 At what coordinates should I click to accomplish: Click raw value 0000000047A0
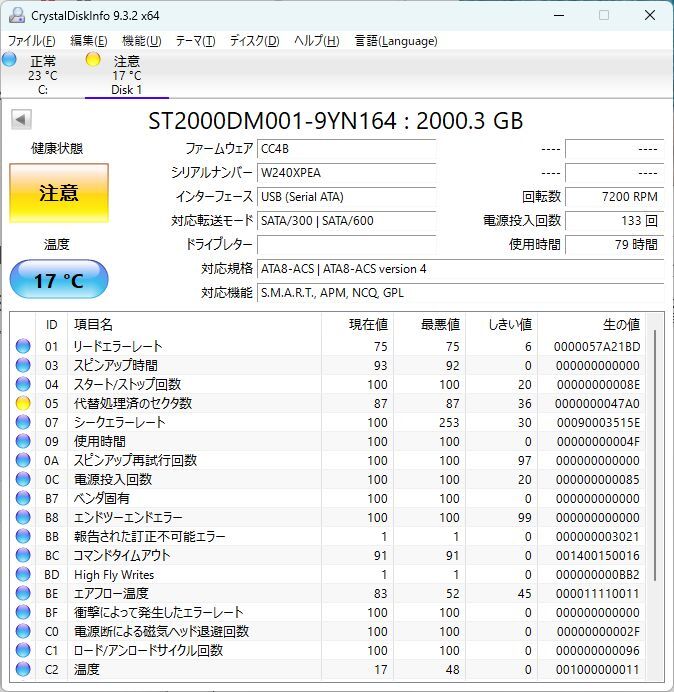coord(597,404)
